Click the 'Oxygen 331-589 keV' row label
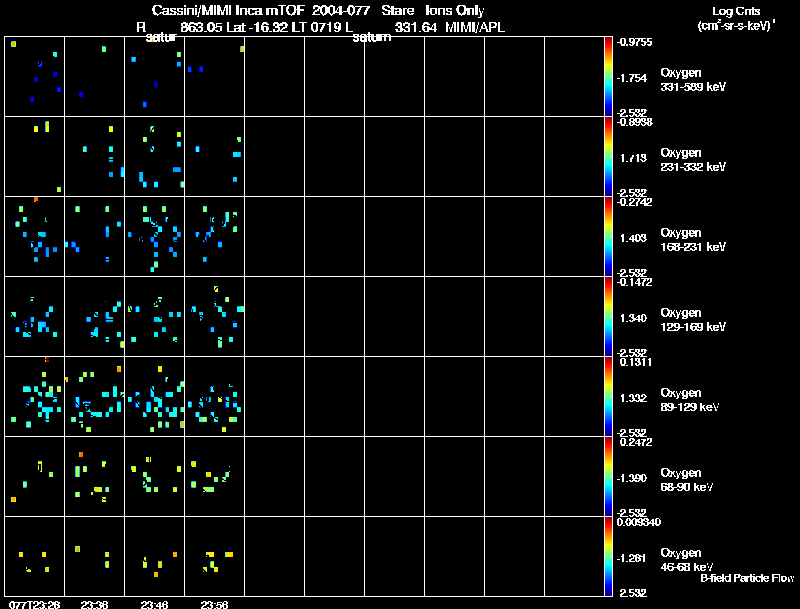800x609 pixels. click(693, 80)
